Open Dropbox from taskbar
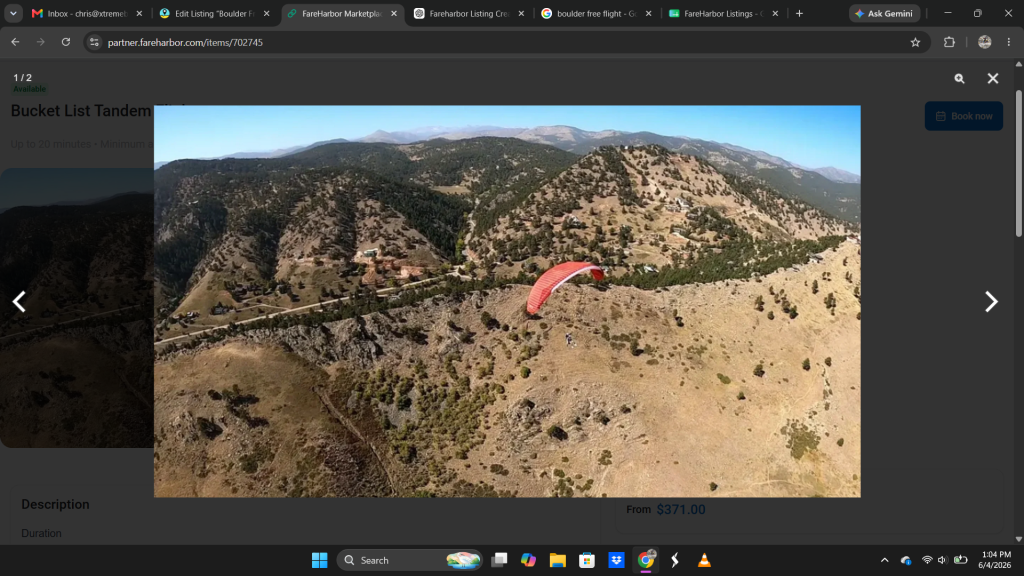 point(616,560)
